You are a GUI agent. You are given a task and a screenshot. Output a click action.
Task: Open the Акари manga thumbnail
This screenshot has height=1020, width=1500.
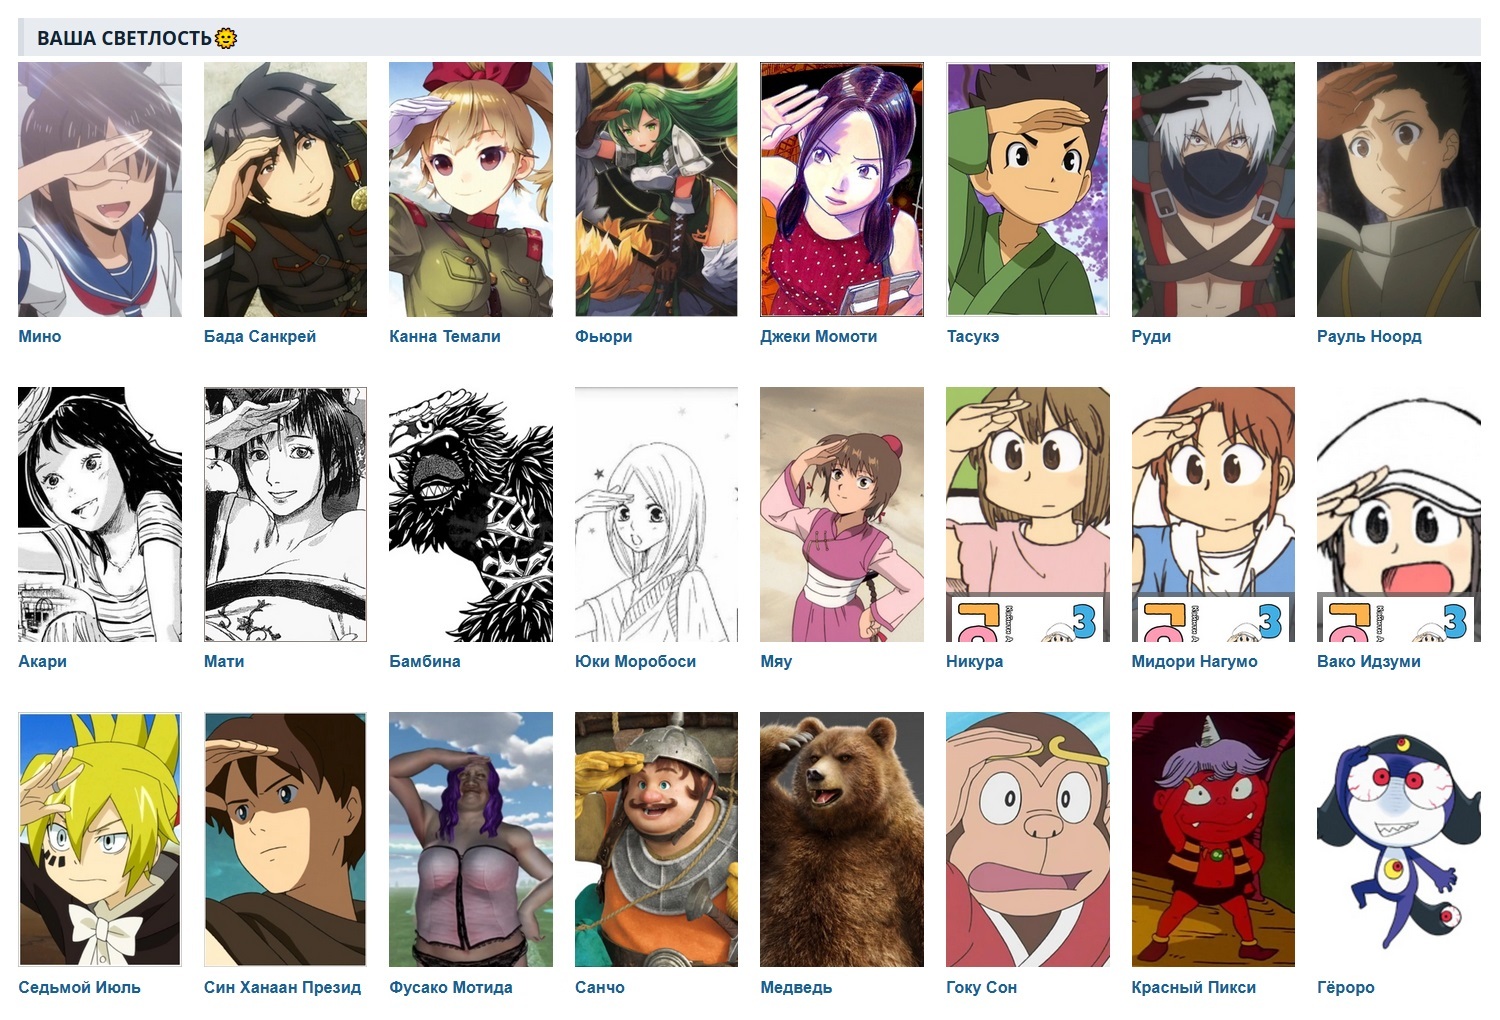[100, 514]
